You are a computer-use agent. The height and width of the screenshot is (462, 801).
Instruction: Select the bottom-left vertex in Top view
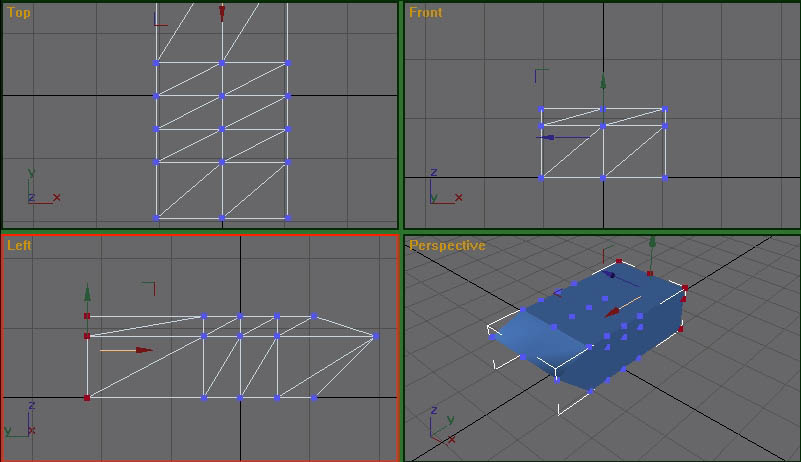[156, 217]
